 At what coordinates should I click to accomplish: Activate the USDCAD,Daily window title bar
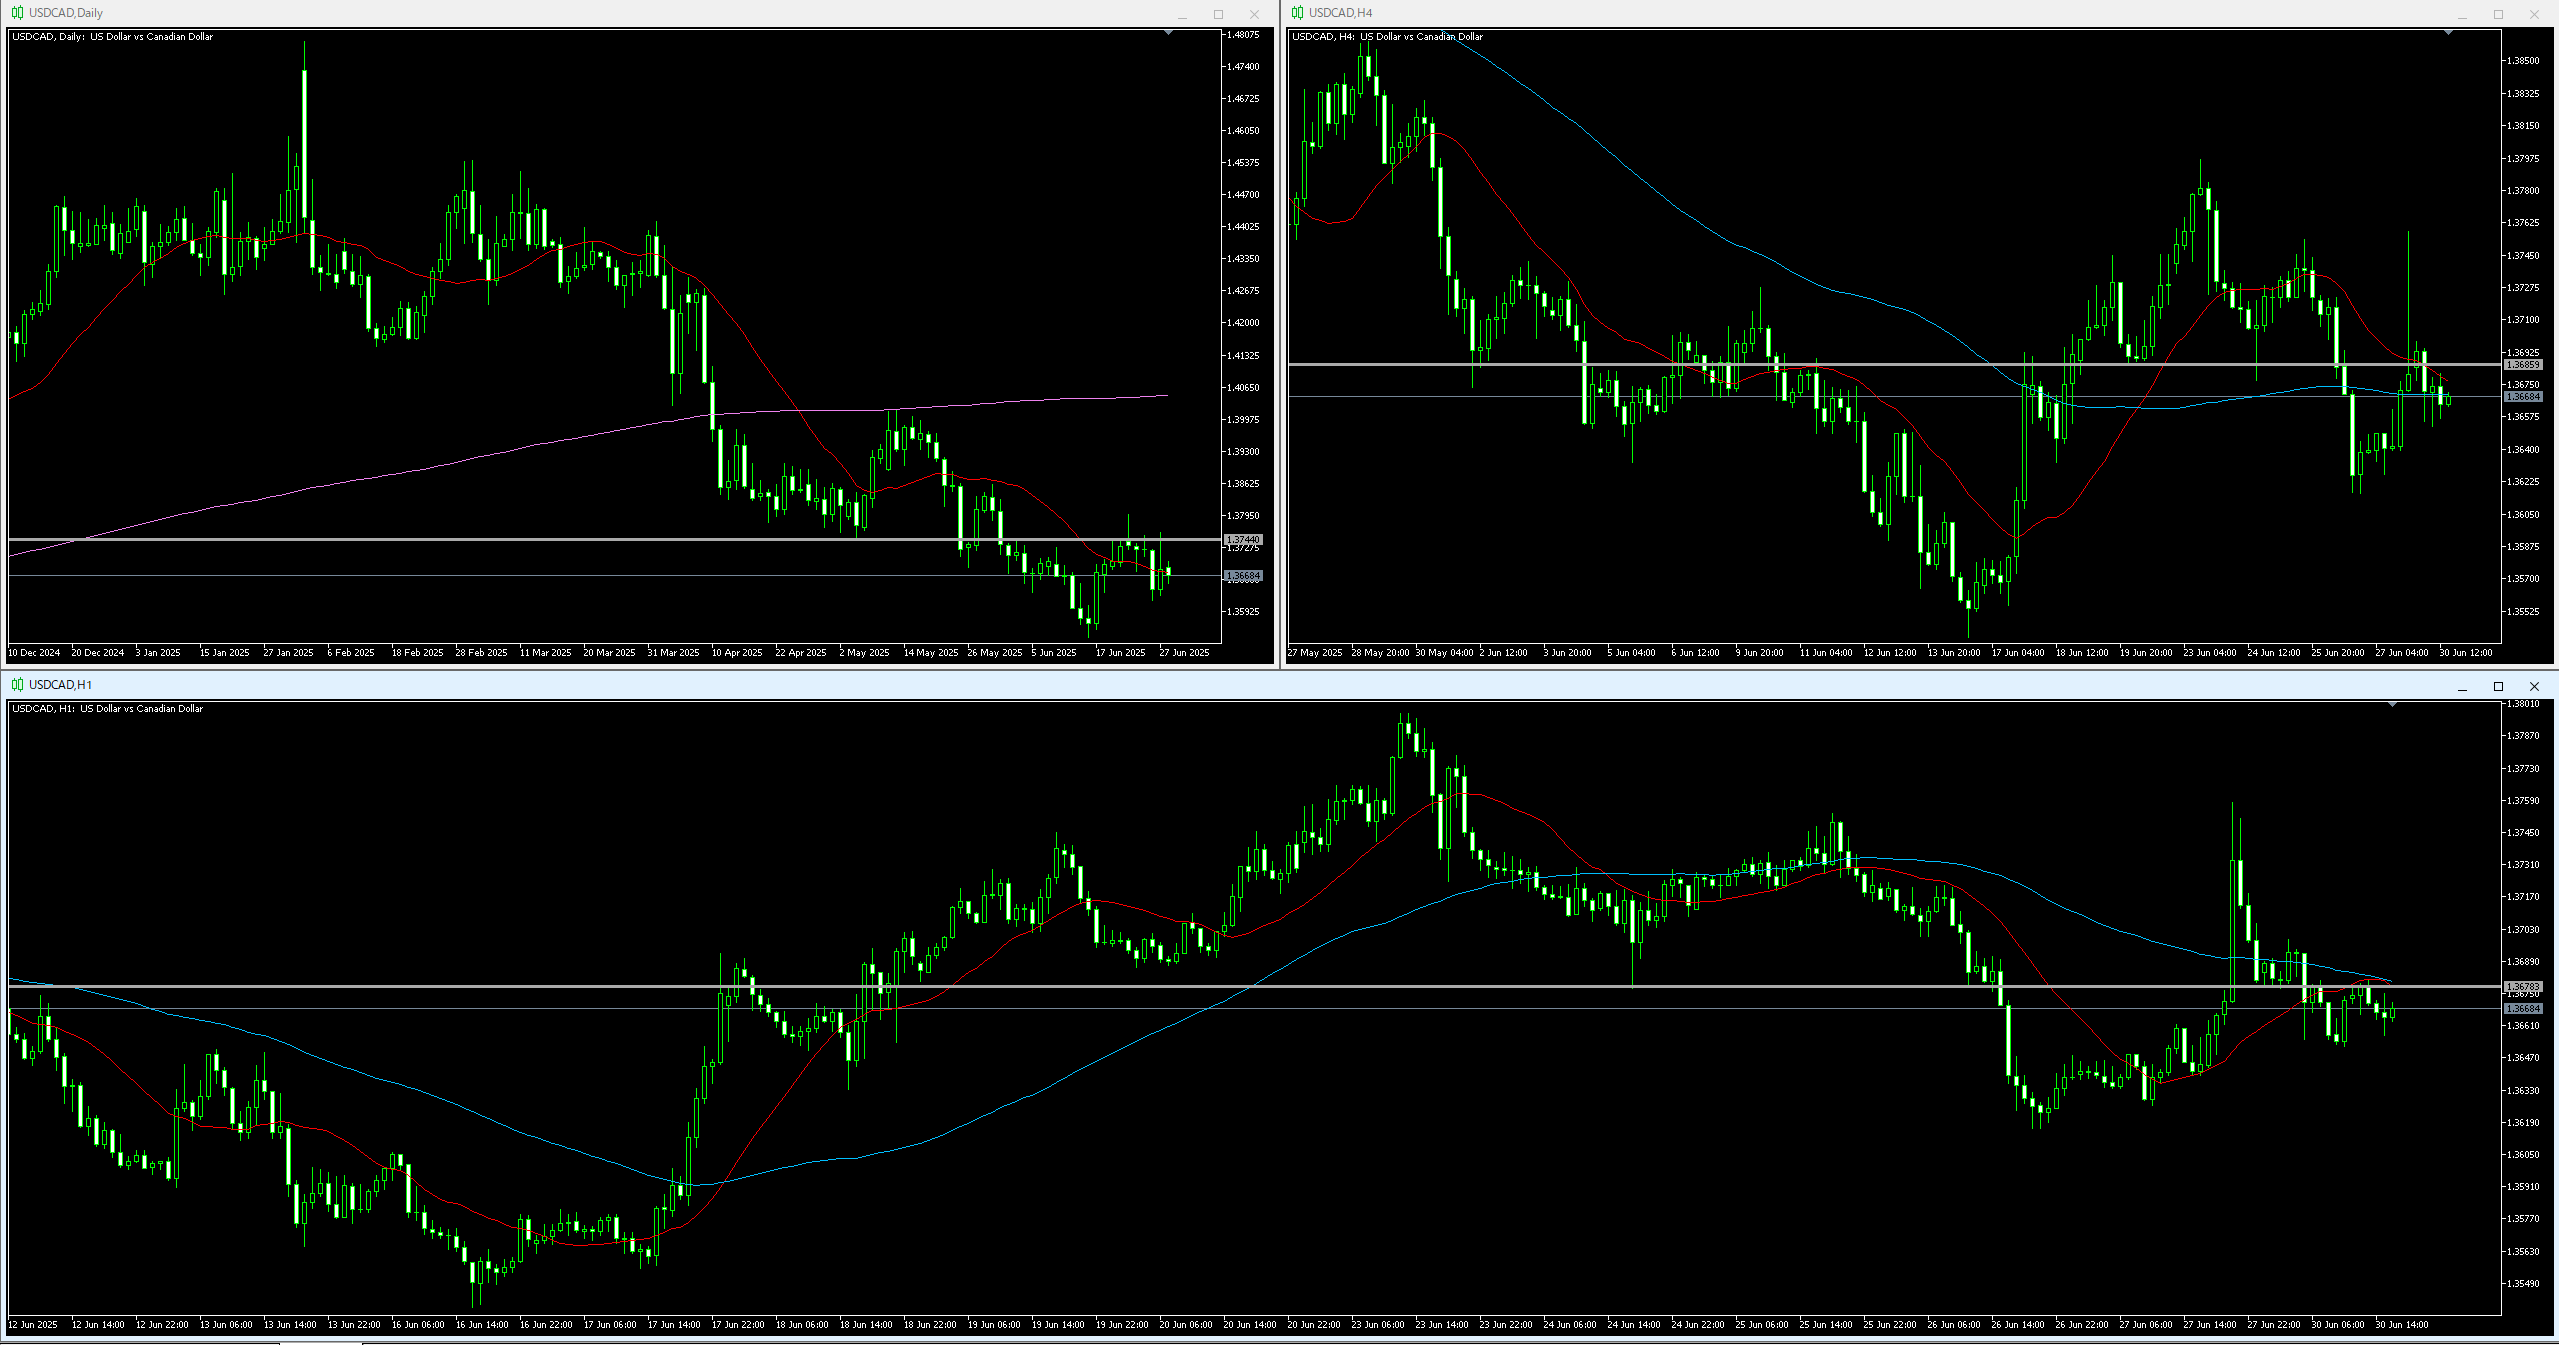pos(600,13)
